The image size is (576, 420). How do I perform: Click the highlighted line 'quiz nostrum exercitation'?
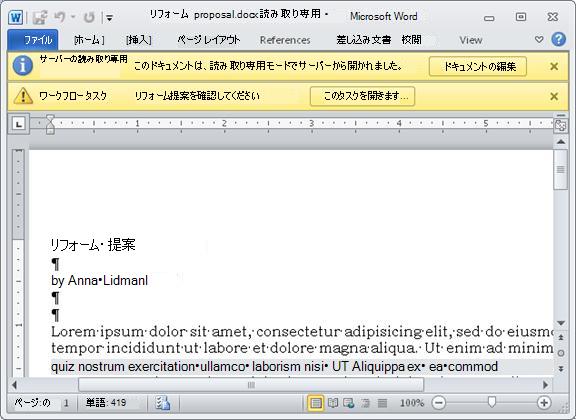(x=275, y=366)
